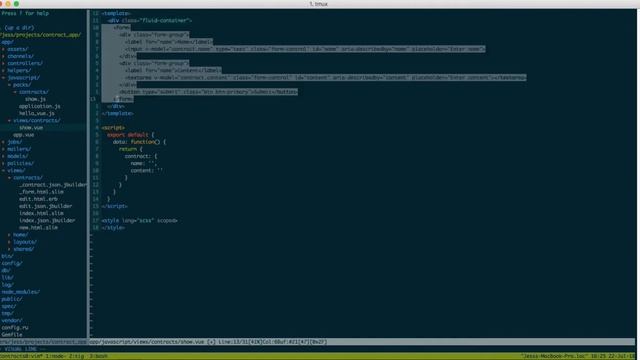The width and height of the screenshot is (640, 360).
Task: Open edit.html.erb file
Action: click(38, 199)
